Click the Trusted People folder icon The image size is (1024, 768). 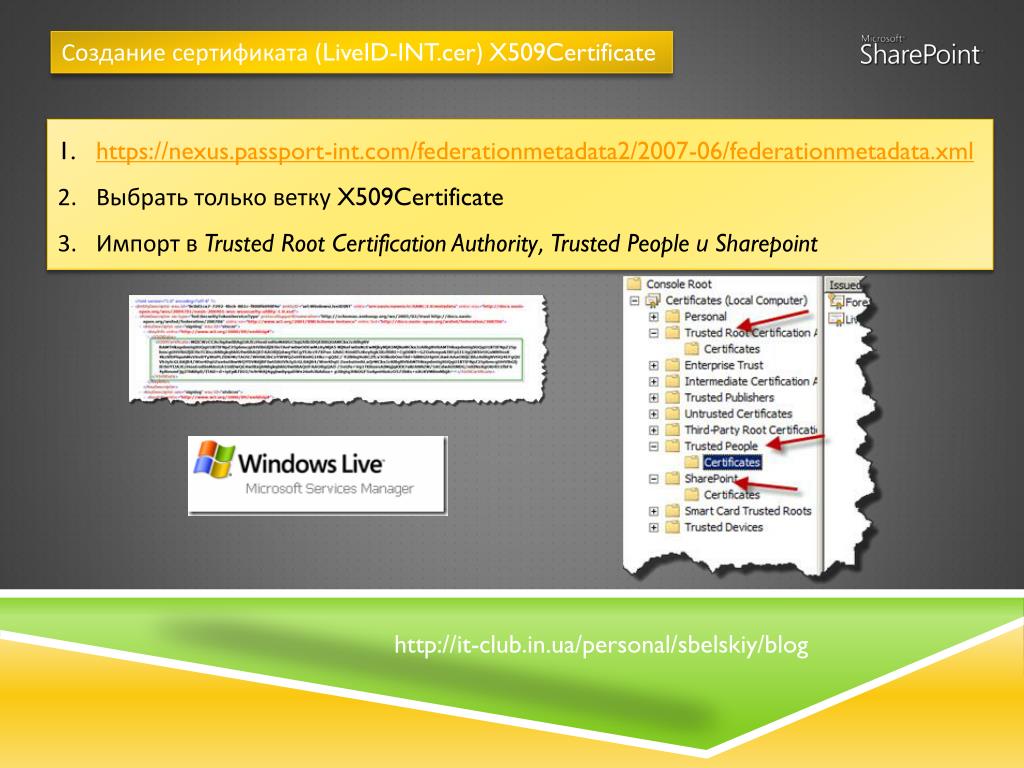click(x=672, y=447)
